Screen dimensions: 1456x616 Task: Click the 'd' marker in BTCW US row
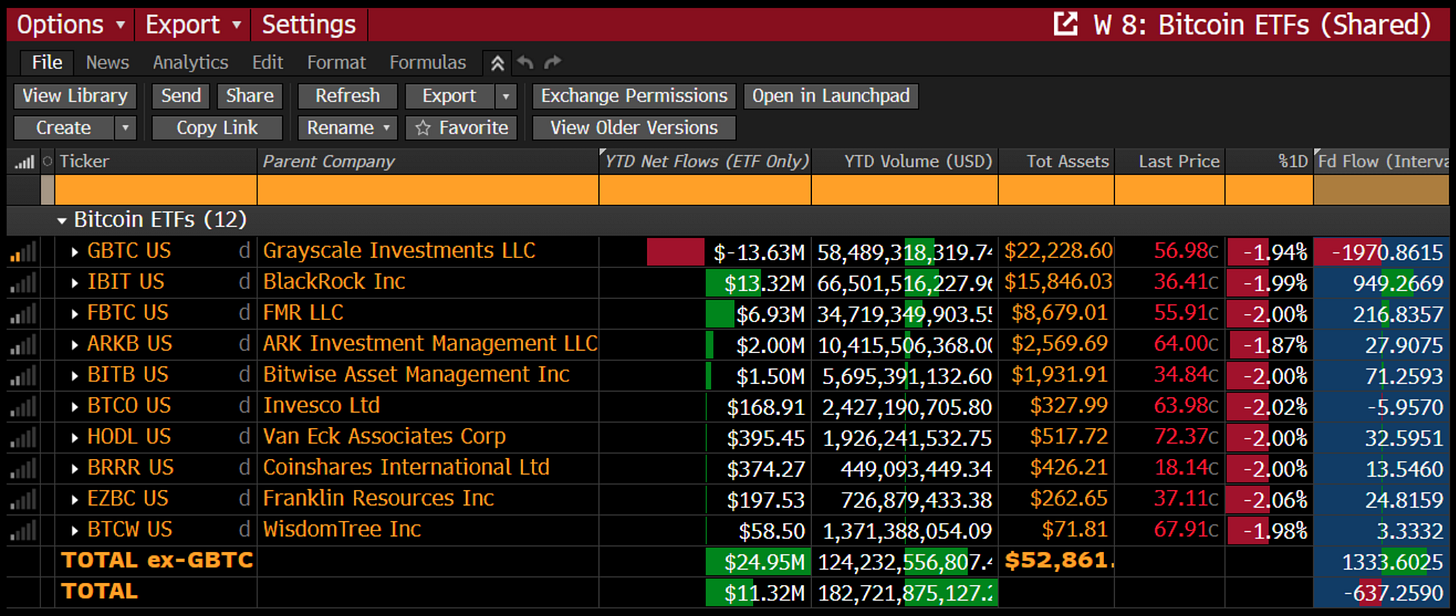[244, 530]
